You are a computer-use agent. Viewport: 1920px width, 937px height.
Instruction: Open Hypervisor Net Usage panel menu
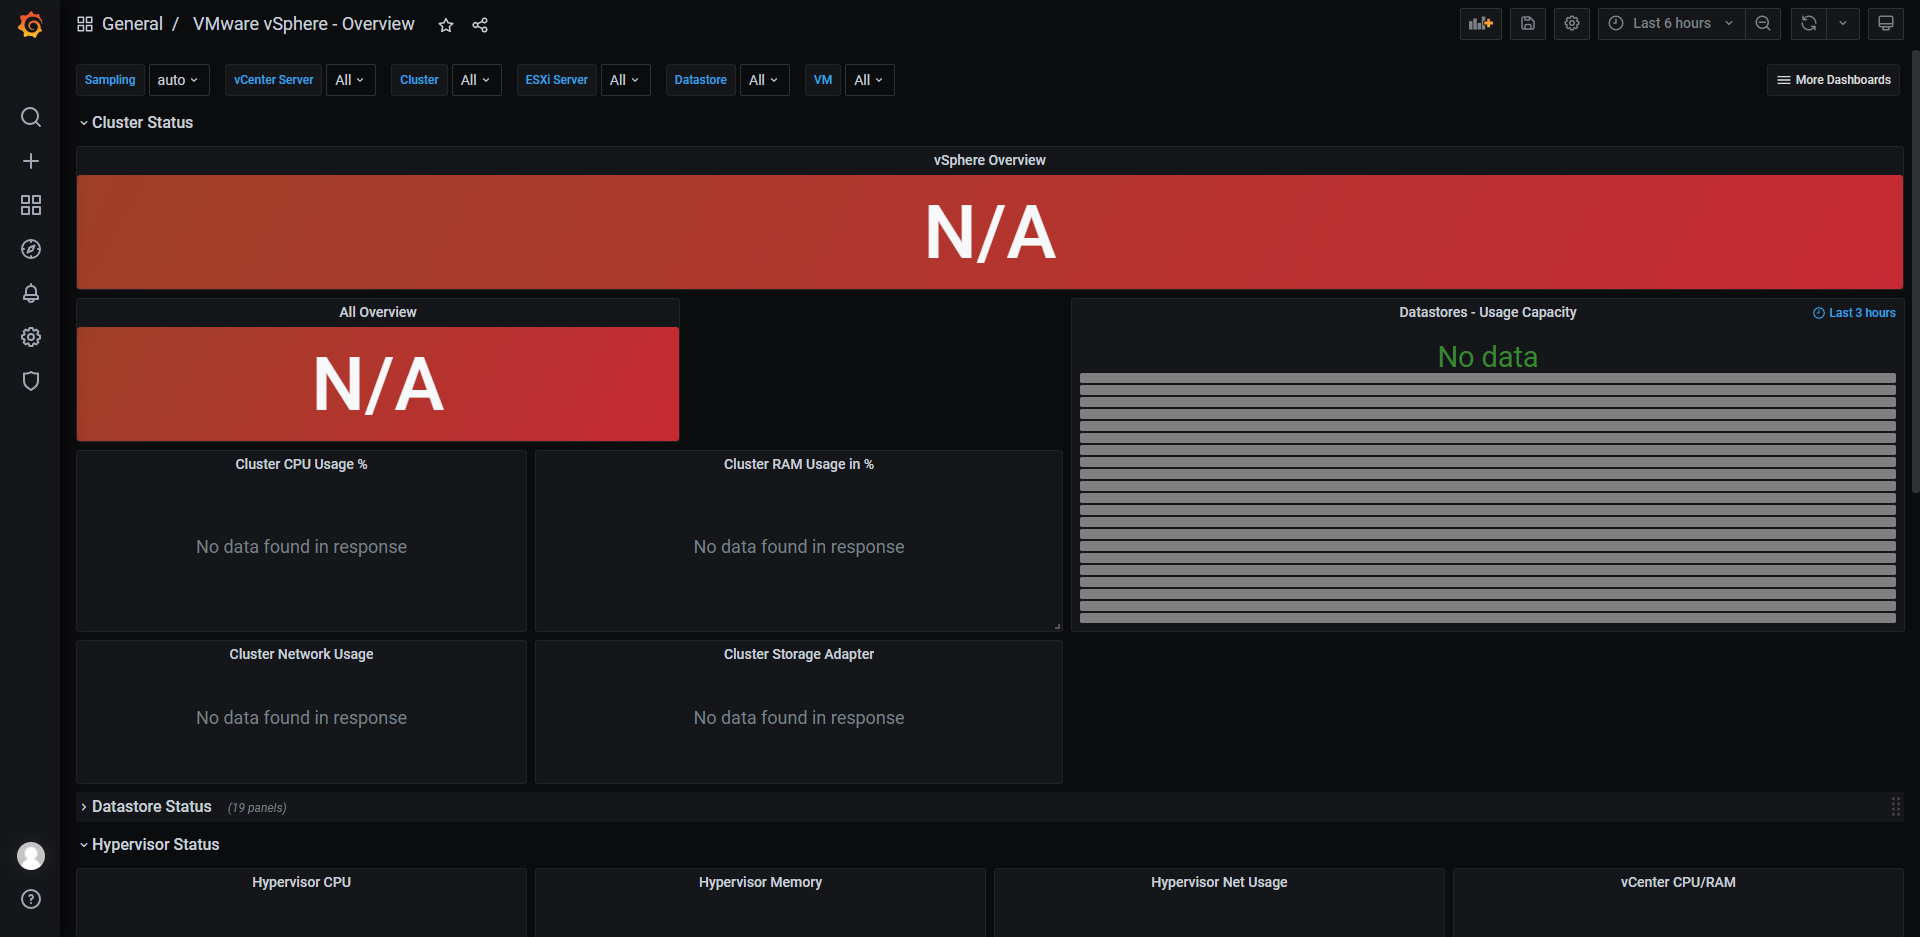tap(1219, 882)
